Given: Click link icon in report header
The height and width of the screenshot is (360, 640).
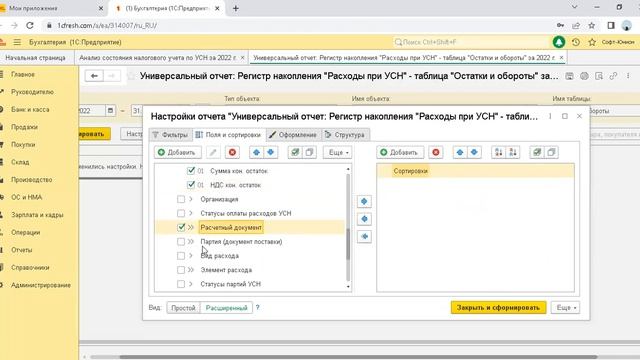Looking at the screenshot, I should coord(613,76).
